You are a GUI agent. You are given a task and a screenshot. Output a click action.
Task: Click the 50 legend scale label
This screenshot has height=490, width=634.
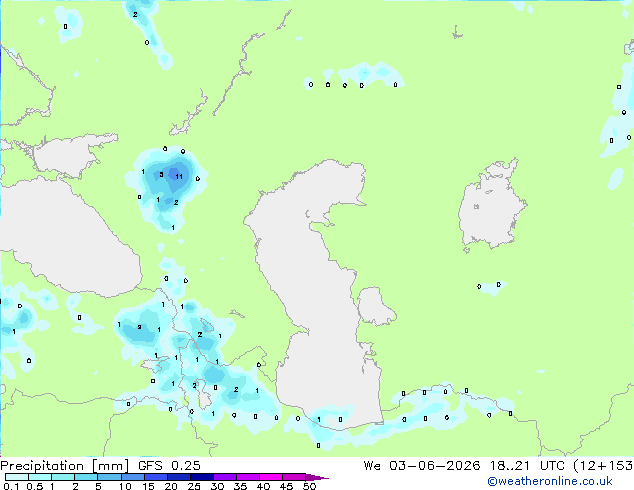tap(309, 486)
